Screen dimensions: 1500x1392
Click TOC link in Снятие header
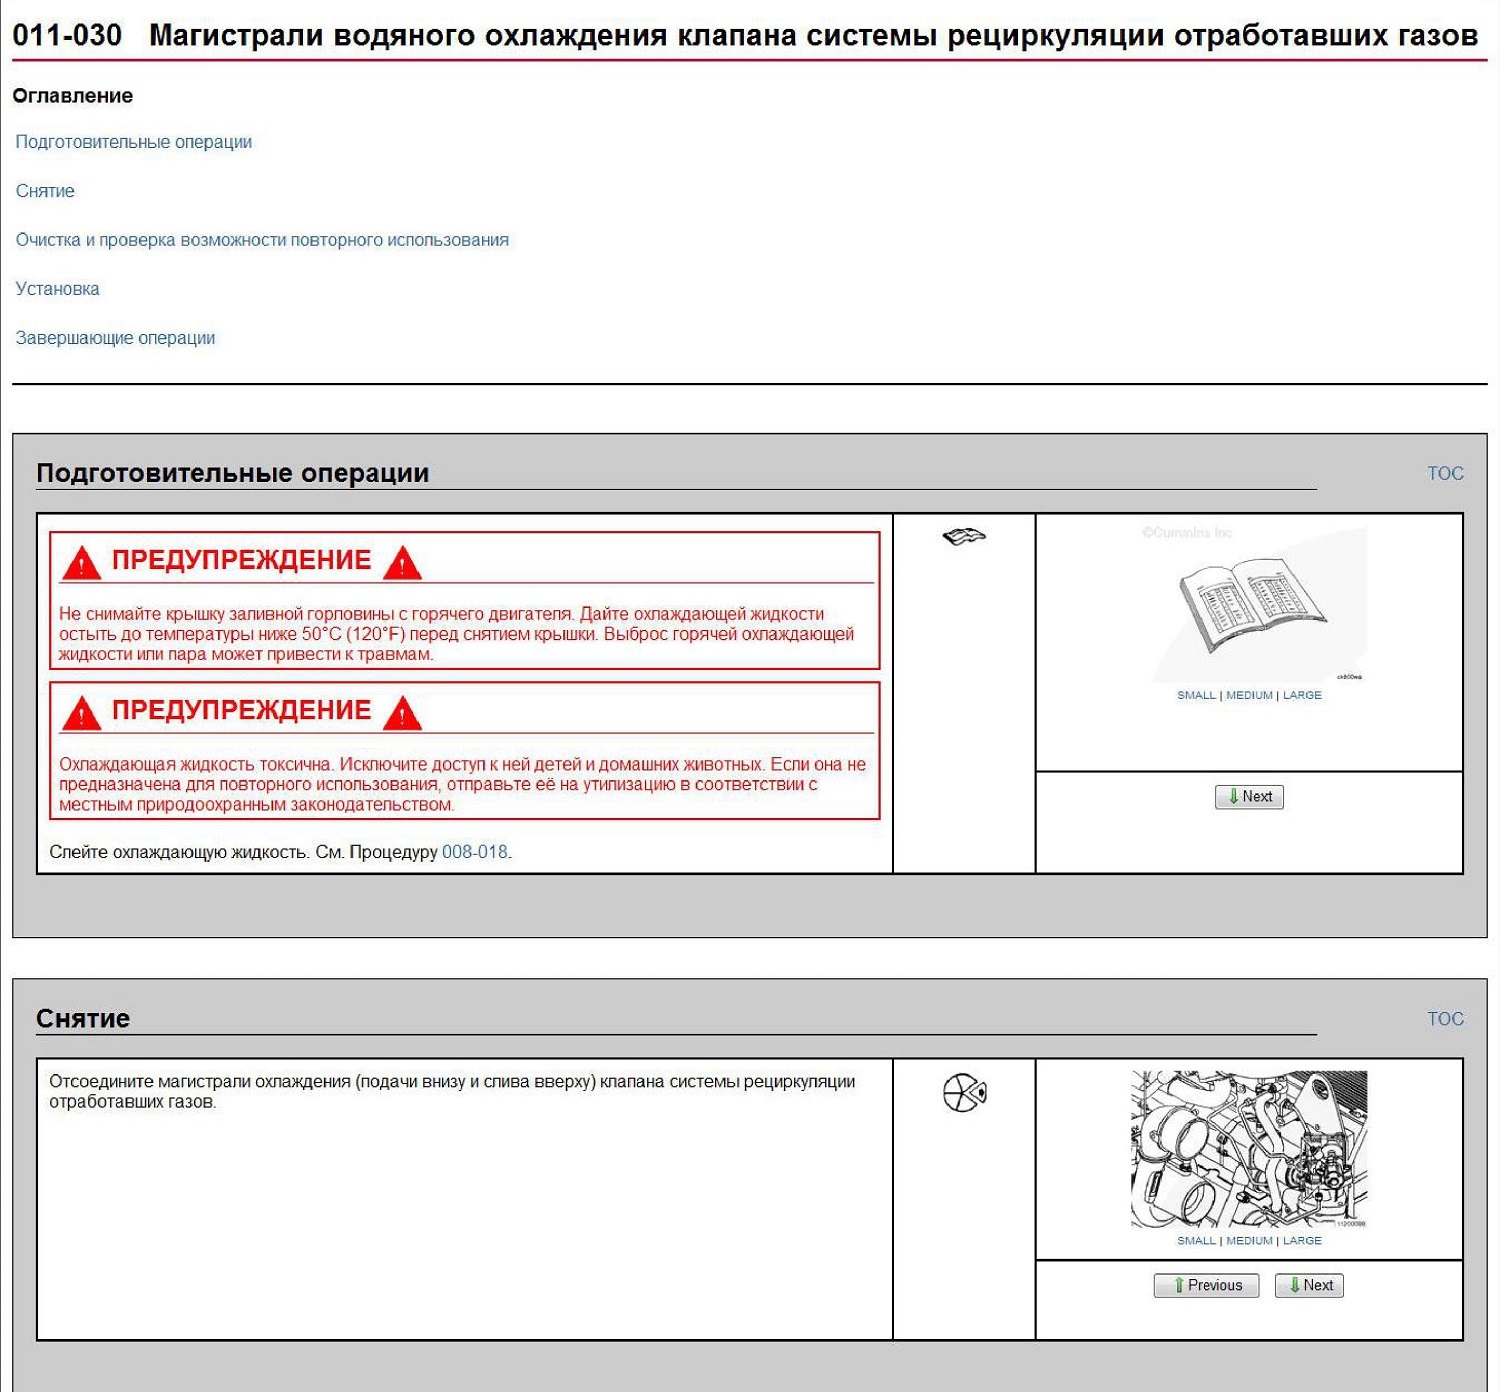[x=1445, y=1018]
